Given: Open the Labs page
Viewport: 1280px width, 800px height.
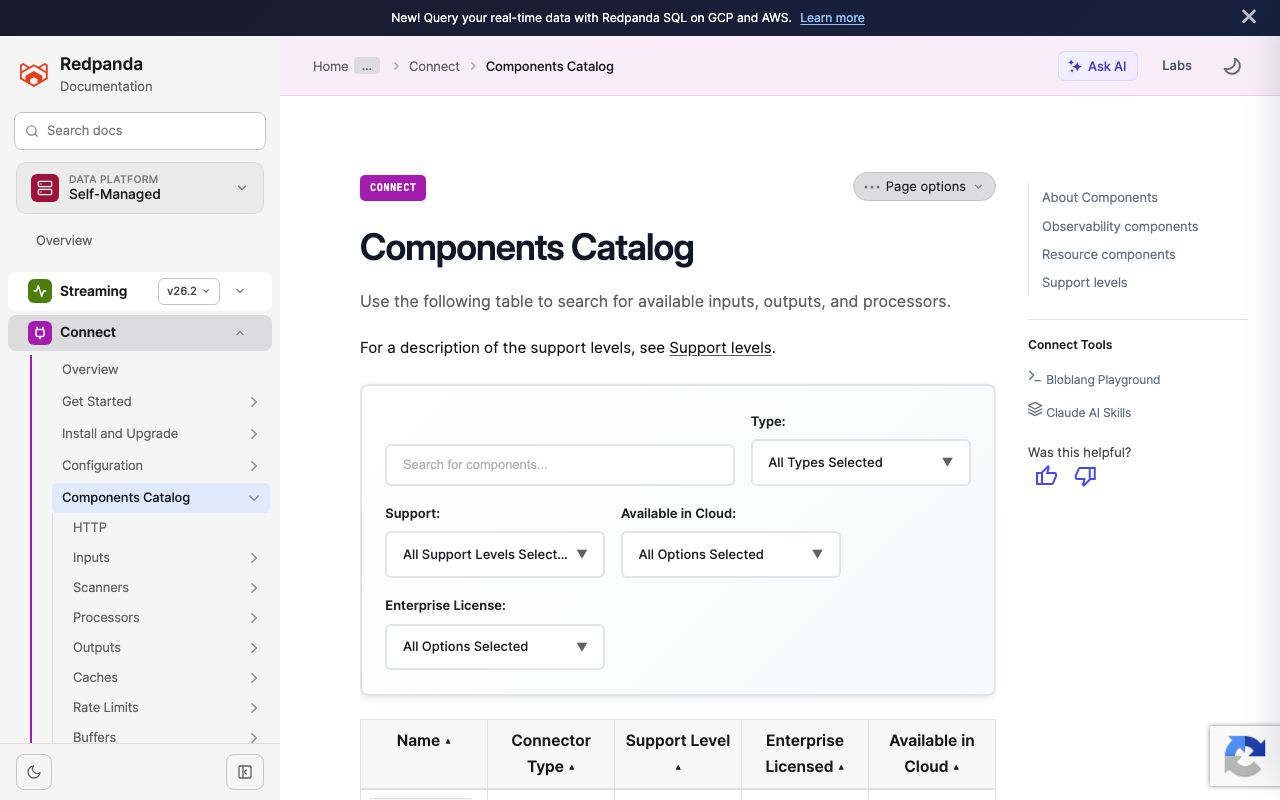Looking at the screenshot, I should pos(1177,66).
